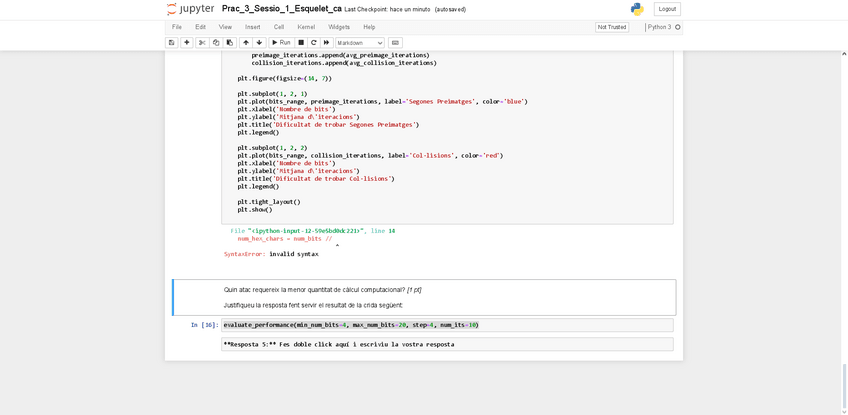Rename notebook by clicking Prac_3_Sessio_1_Esquelet_ca title
This screenshot has width=848, height=415.
point(282,9)
